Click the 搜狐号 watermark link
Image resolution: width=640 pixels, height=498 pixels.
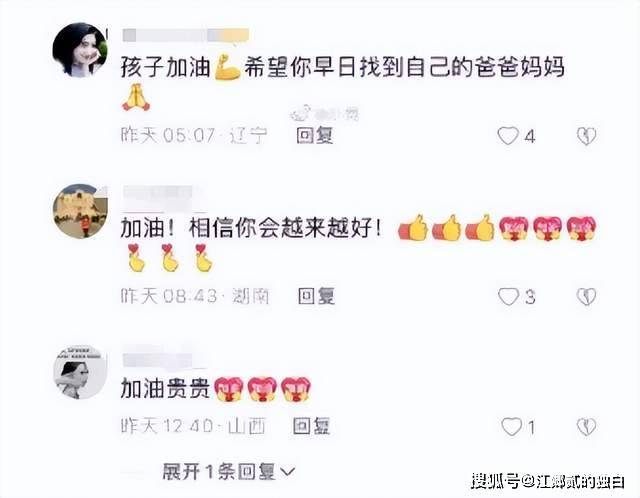pos(548,482)
